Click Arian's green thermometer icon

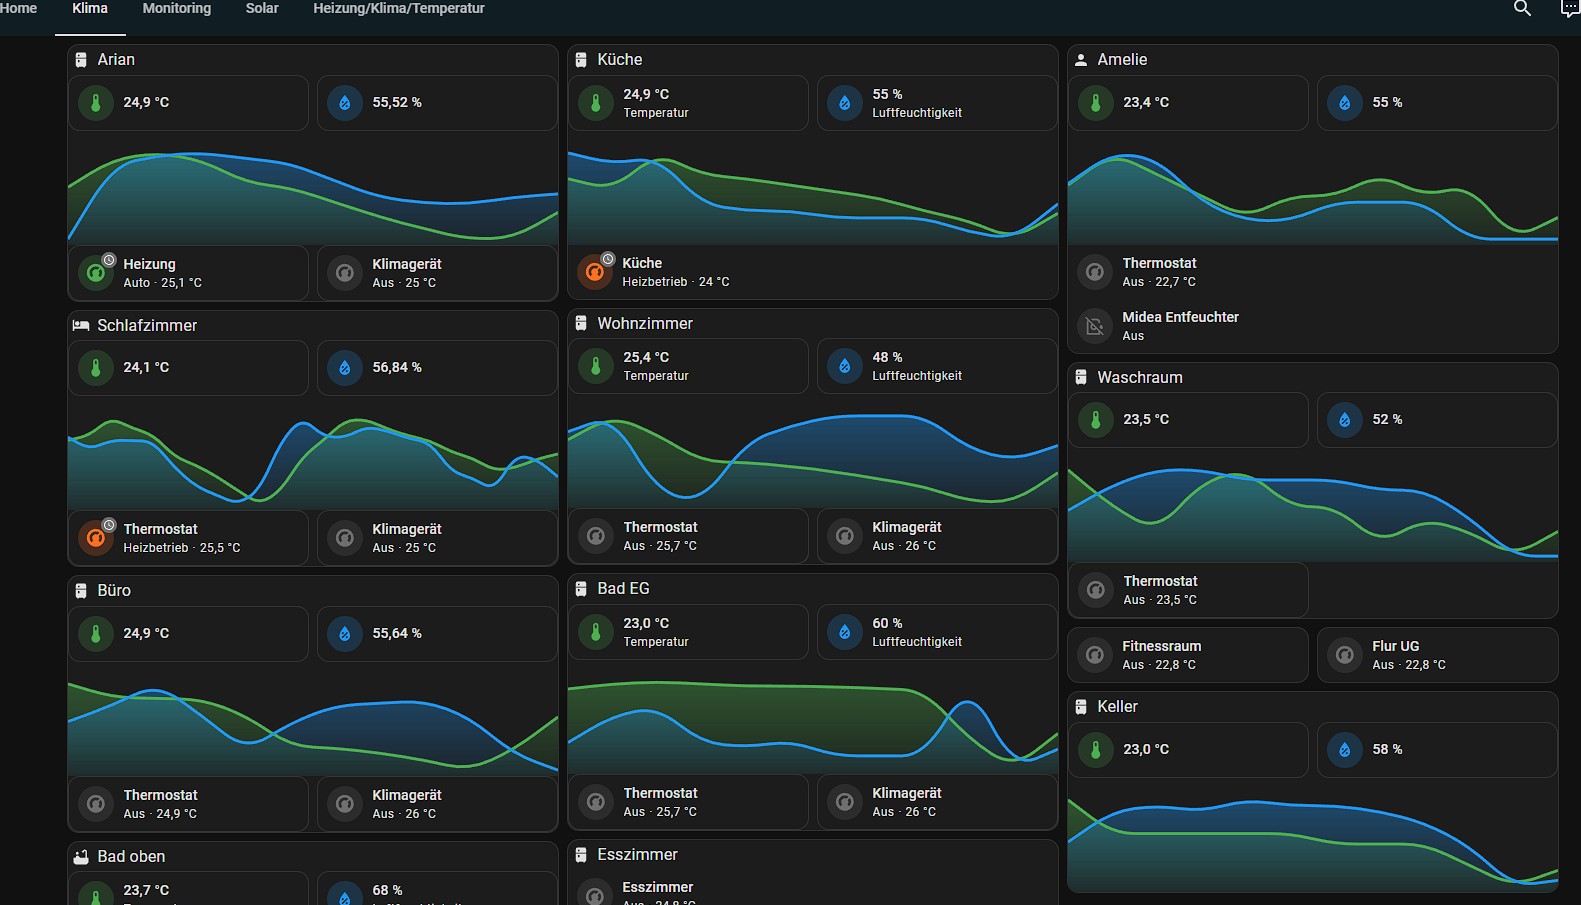coord(96,103)
